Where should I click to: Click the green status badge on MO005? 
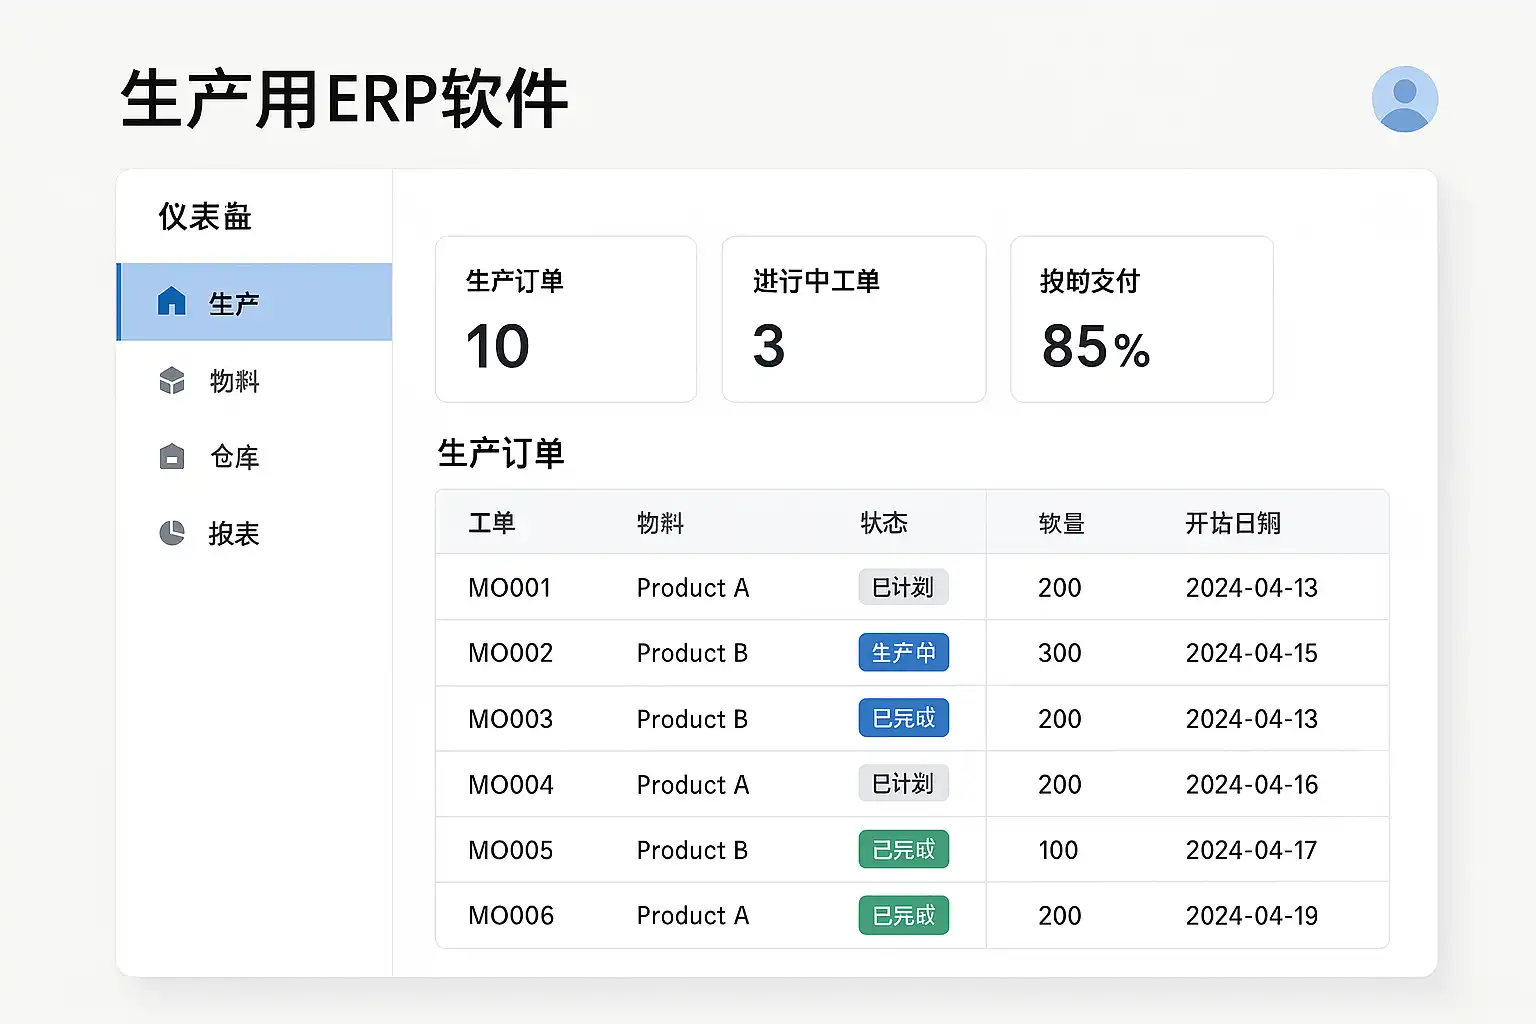(903, 850)
